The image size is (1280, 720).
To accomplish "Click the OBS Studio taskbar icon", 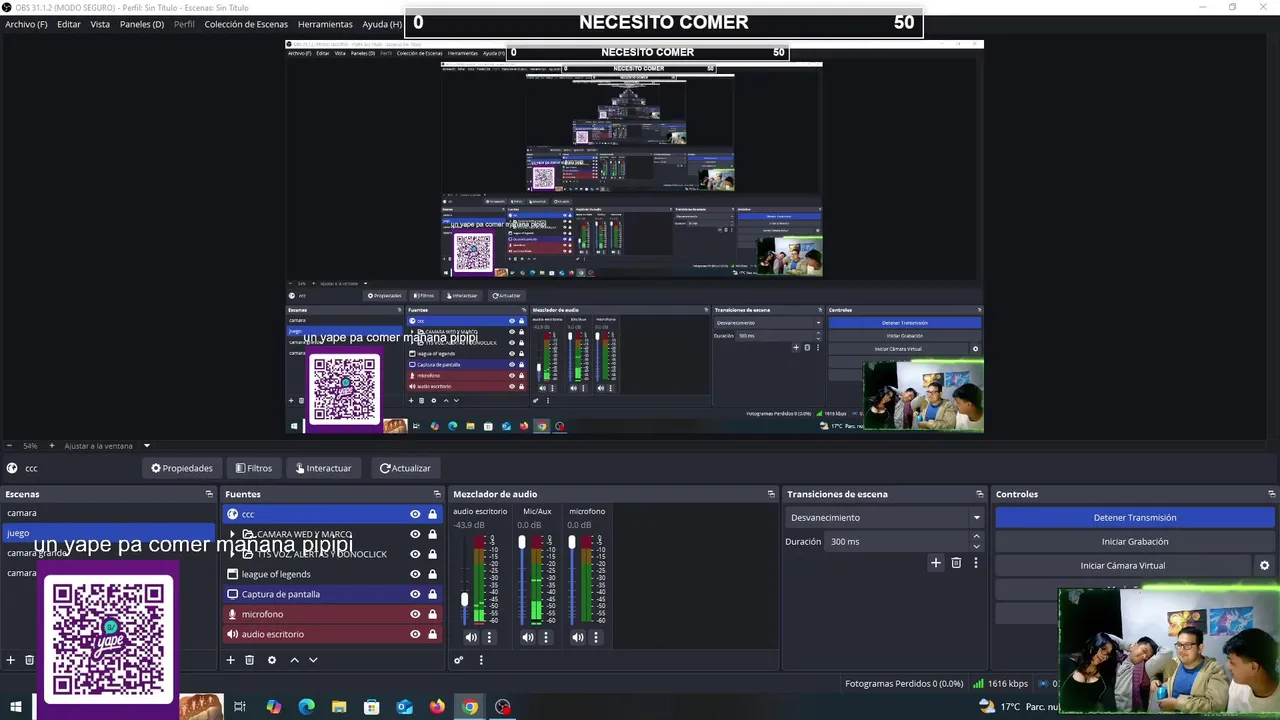I will (x=503, y=707).
